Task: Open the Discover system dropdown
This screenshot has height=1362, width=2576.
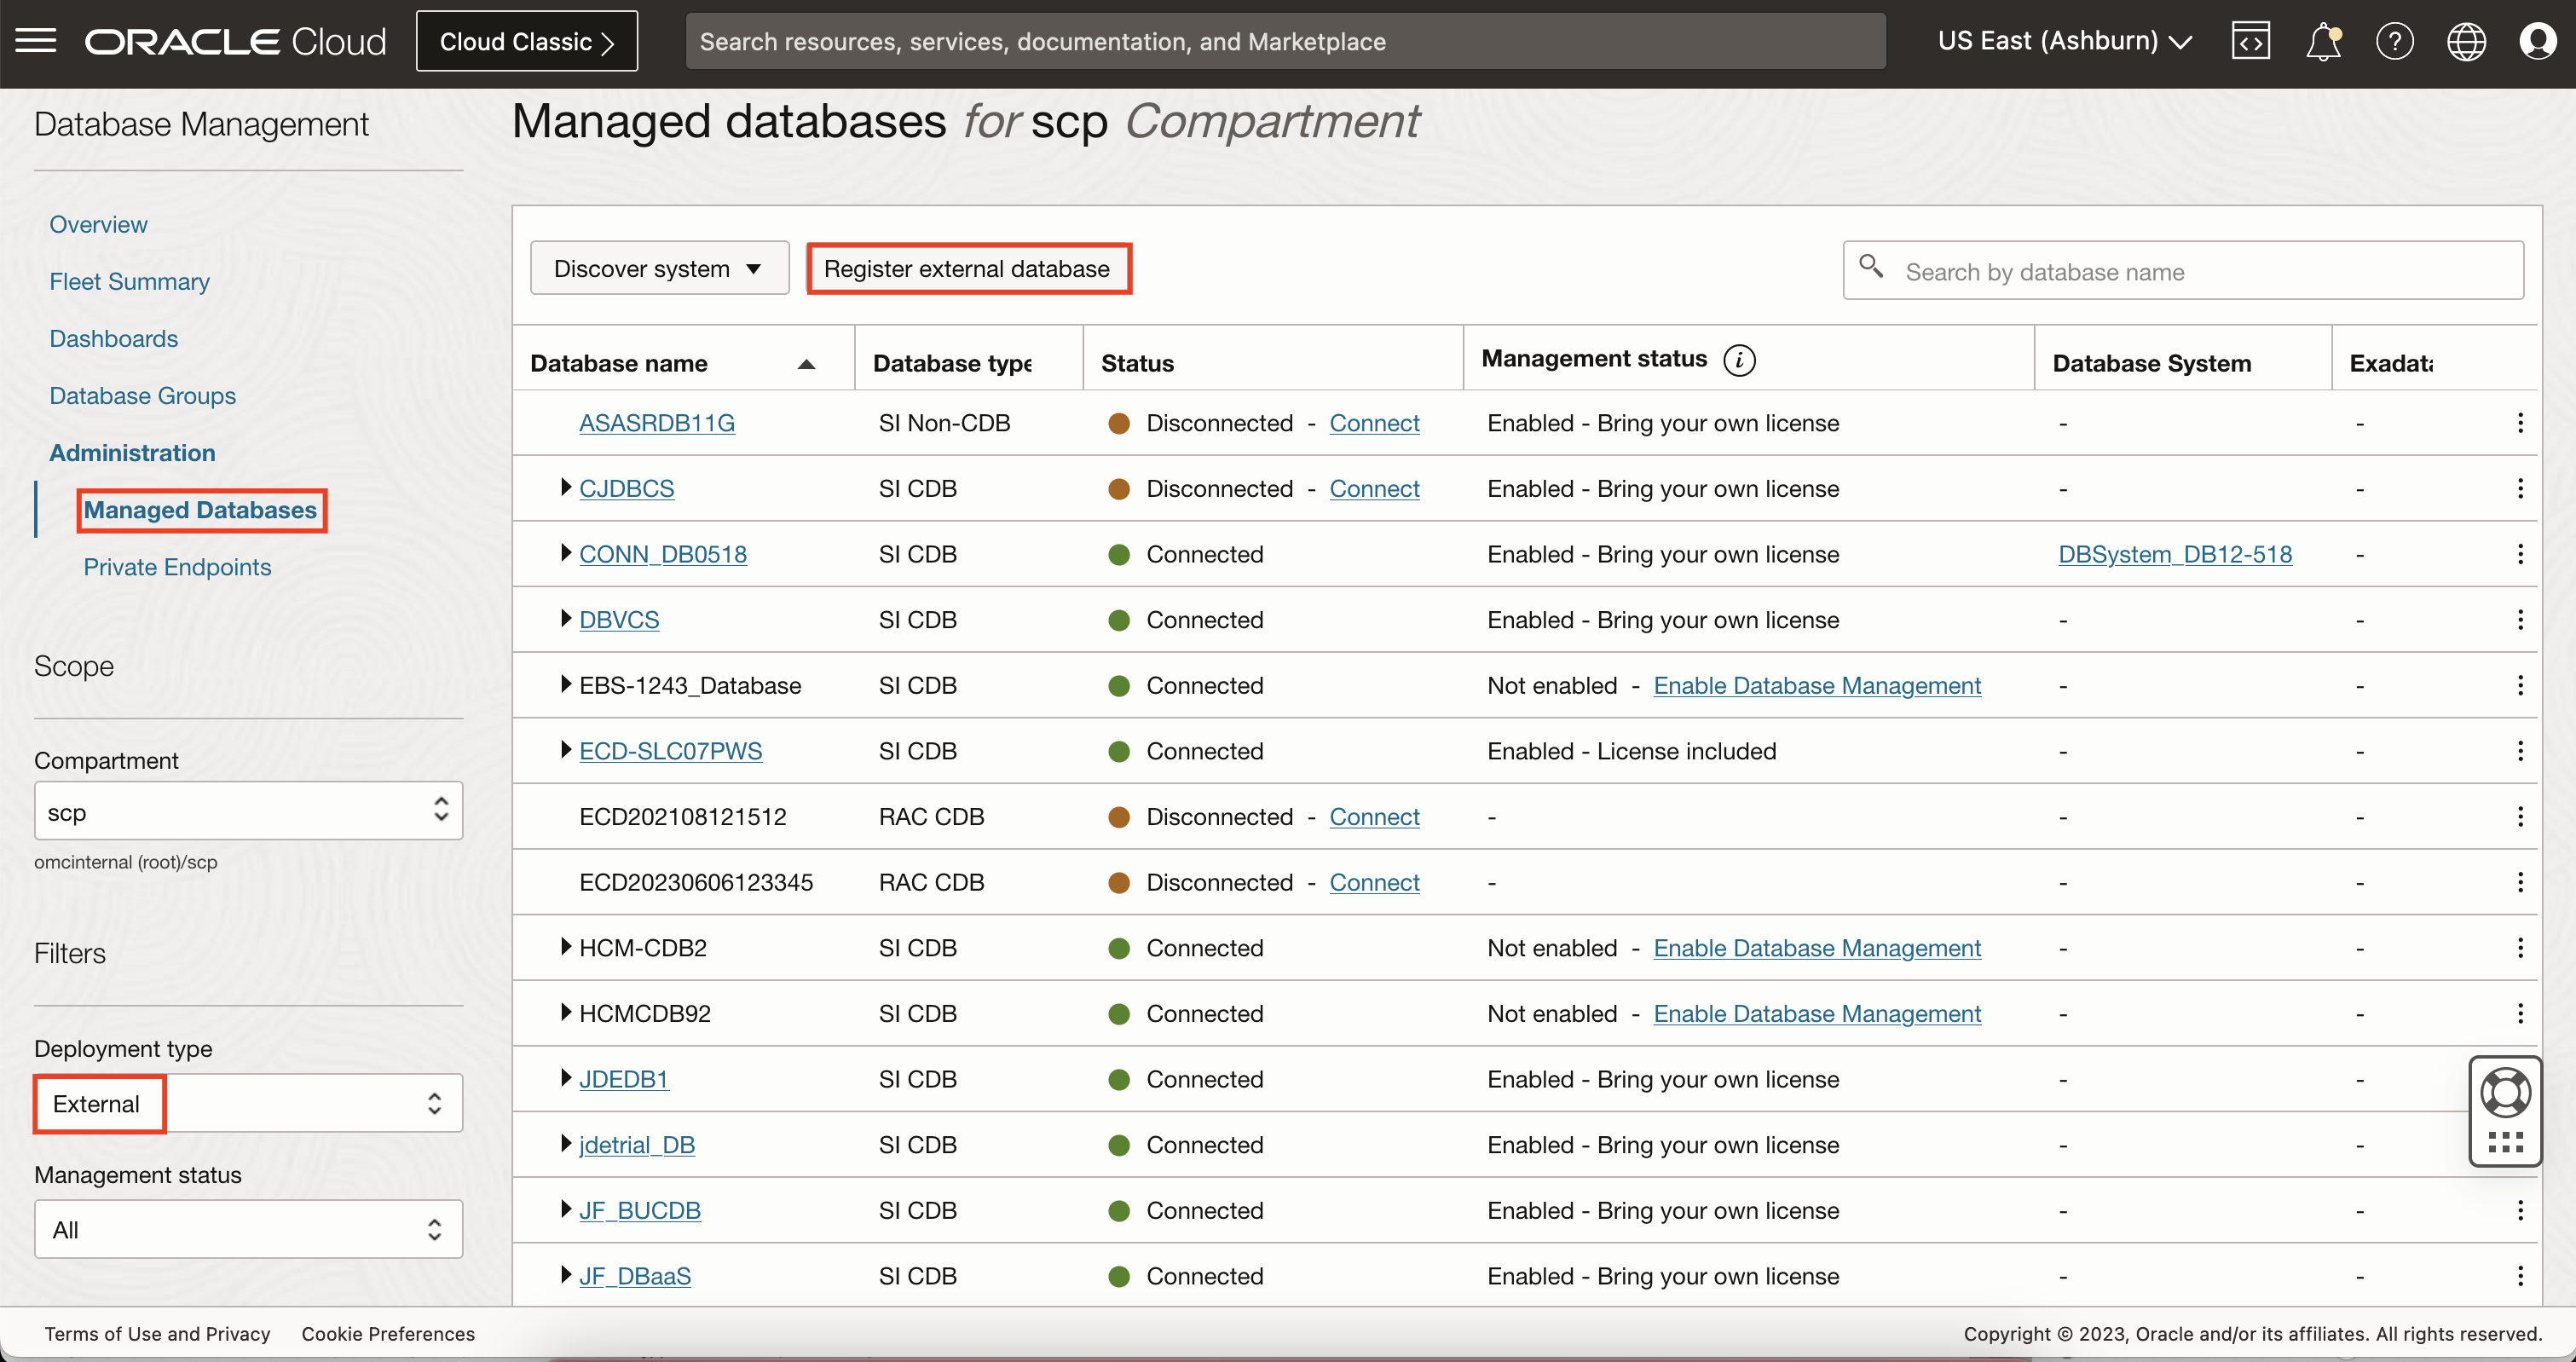Action: pyautogui.click(x=659, y=267)
